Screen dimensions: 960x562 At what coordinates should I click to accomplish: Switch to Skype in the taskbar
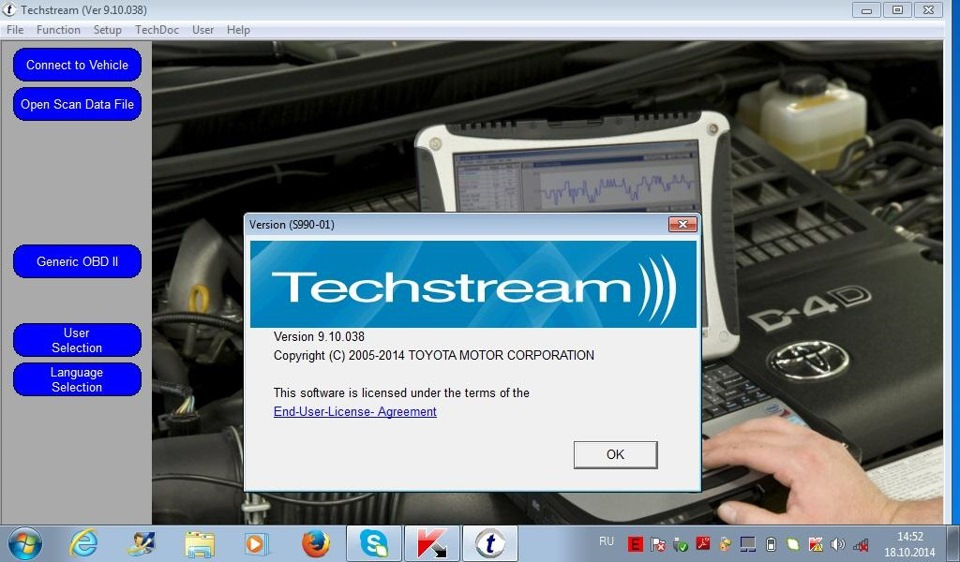(373, 544)
